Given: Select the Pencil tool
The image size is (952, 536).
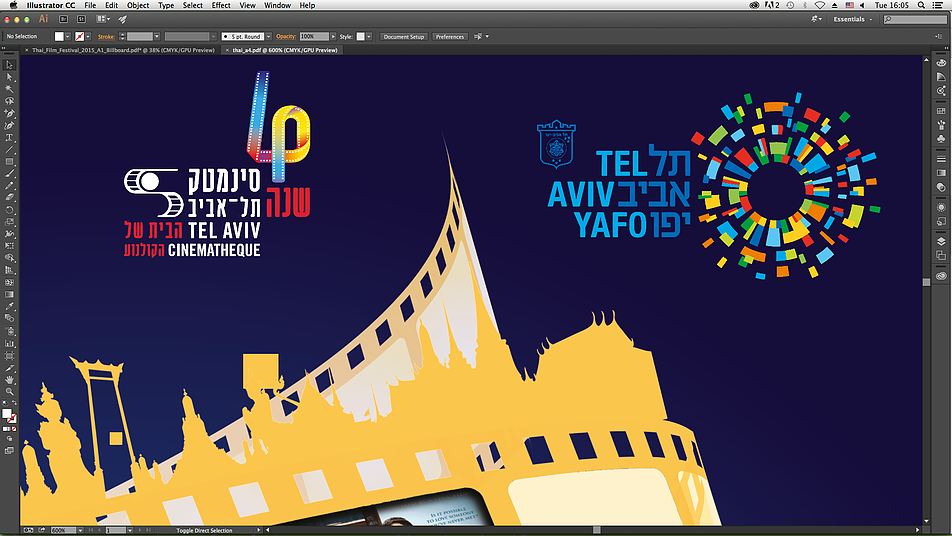Looking at the screenshot, I should (x=9, y=186).
